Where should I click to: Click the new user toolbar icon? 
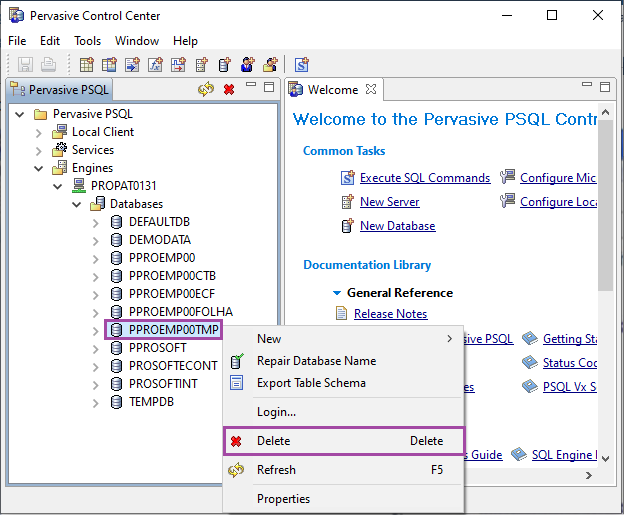(x=247, y=65)
